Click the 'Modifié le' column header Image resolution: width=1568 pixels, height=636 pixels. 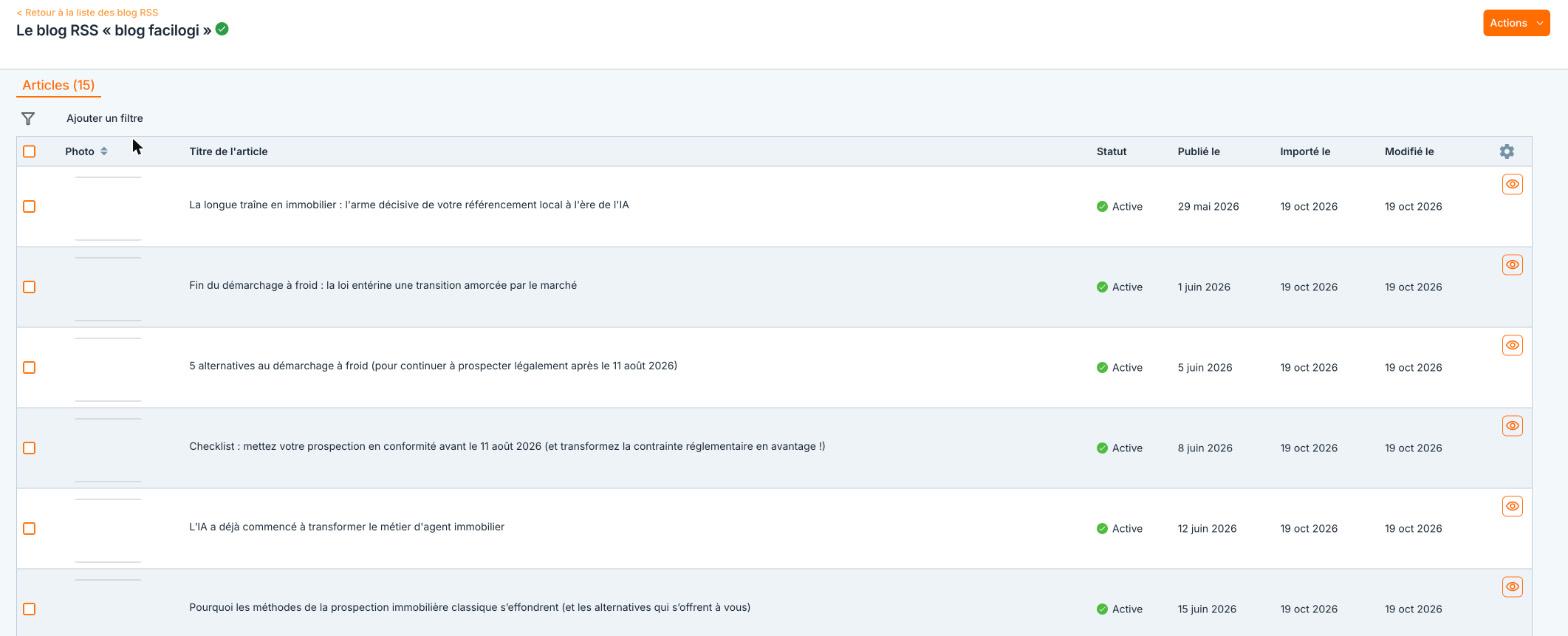(1409, 151)
